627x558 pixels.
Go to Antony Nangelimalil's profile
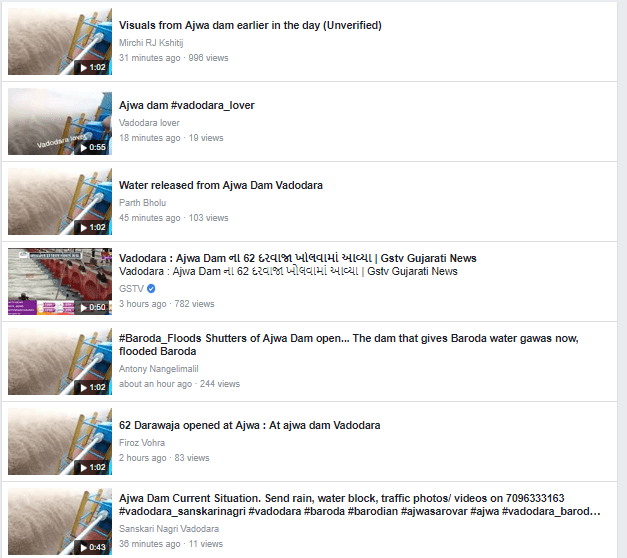pos(158,369)
